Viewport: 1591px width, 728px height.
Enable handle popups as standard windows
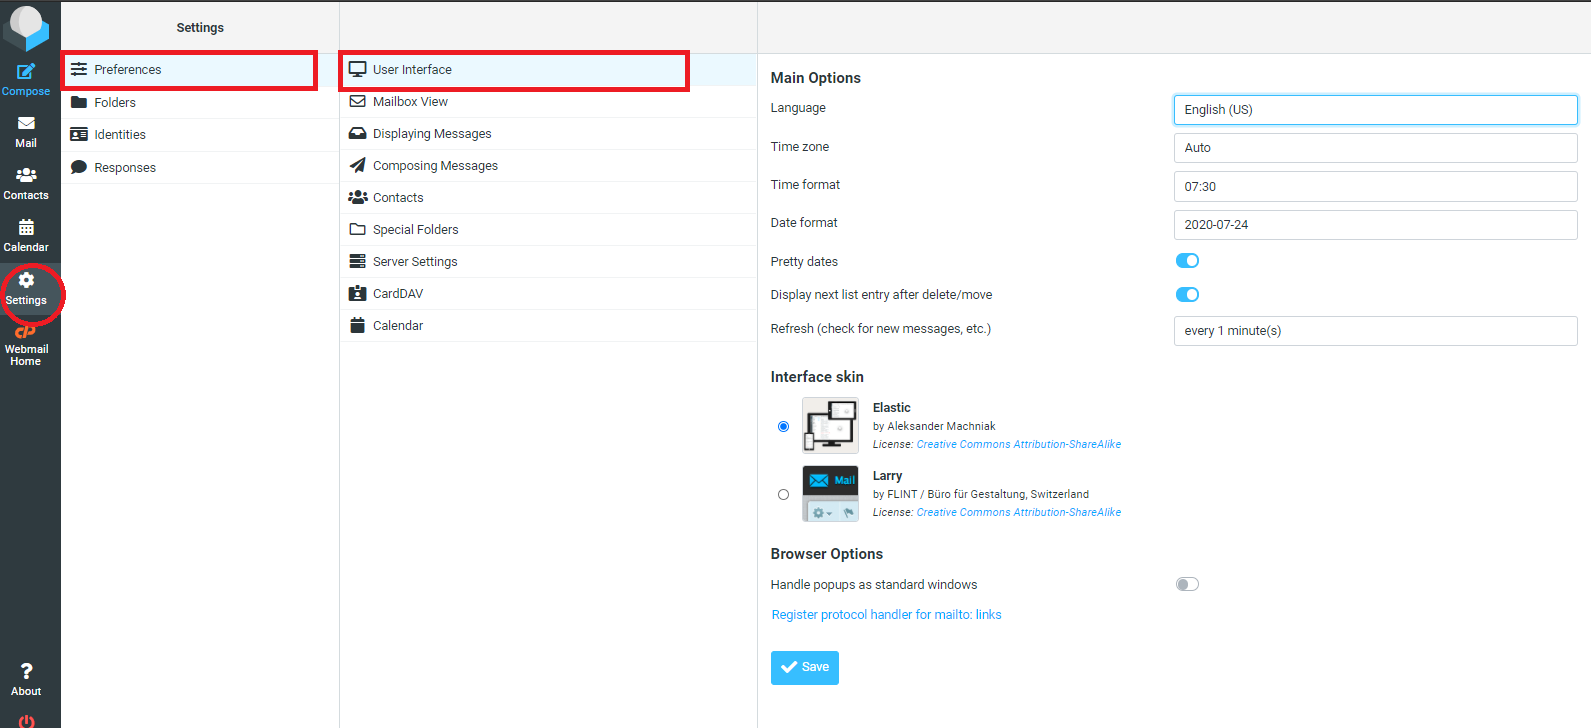click(1187, 585)
